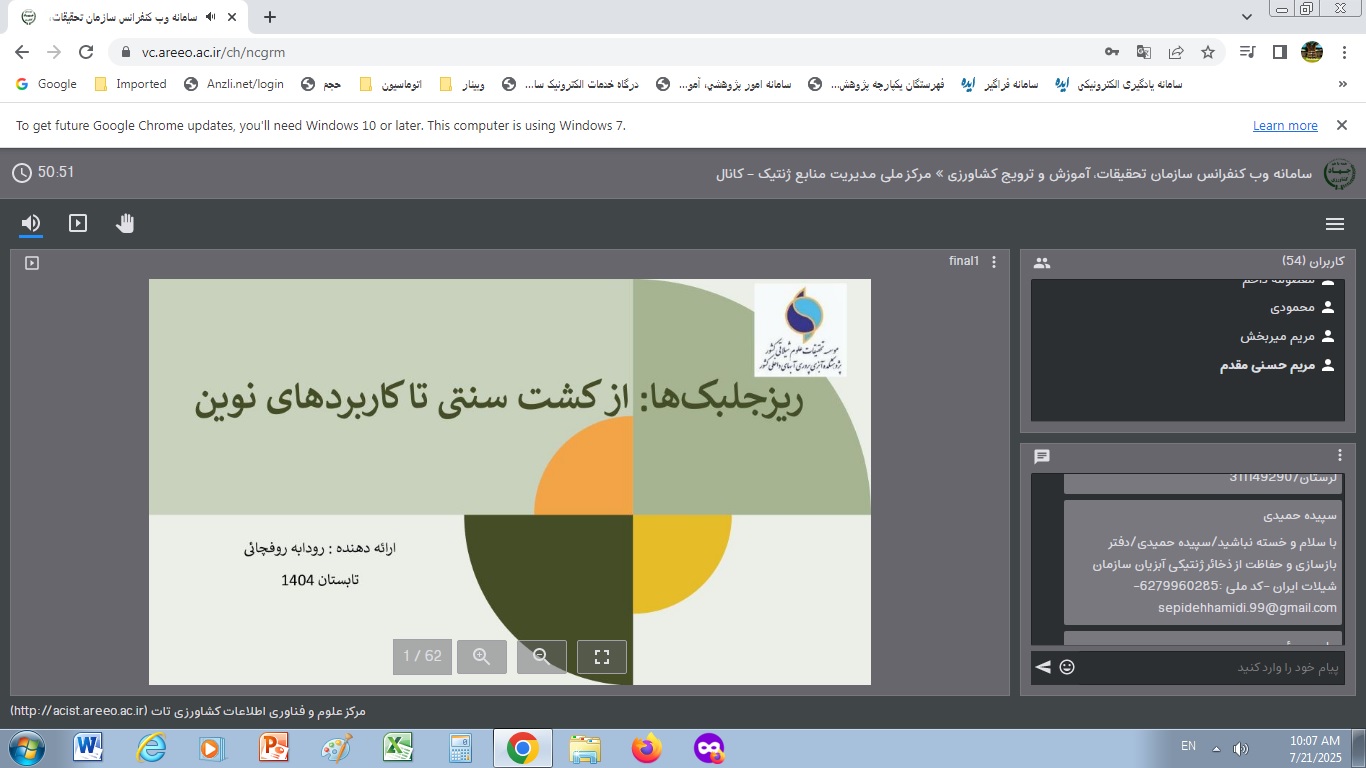The width and height of the screenshot is (1366, 768).
Task: Click the video playback icon in conference toolbar
Action: (78, 223)
